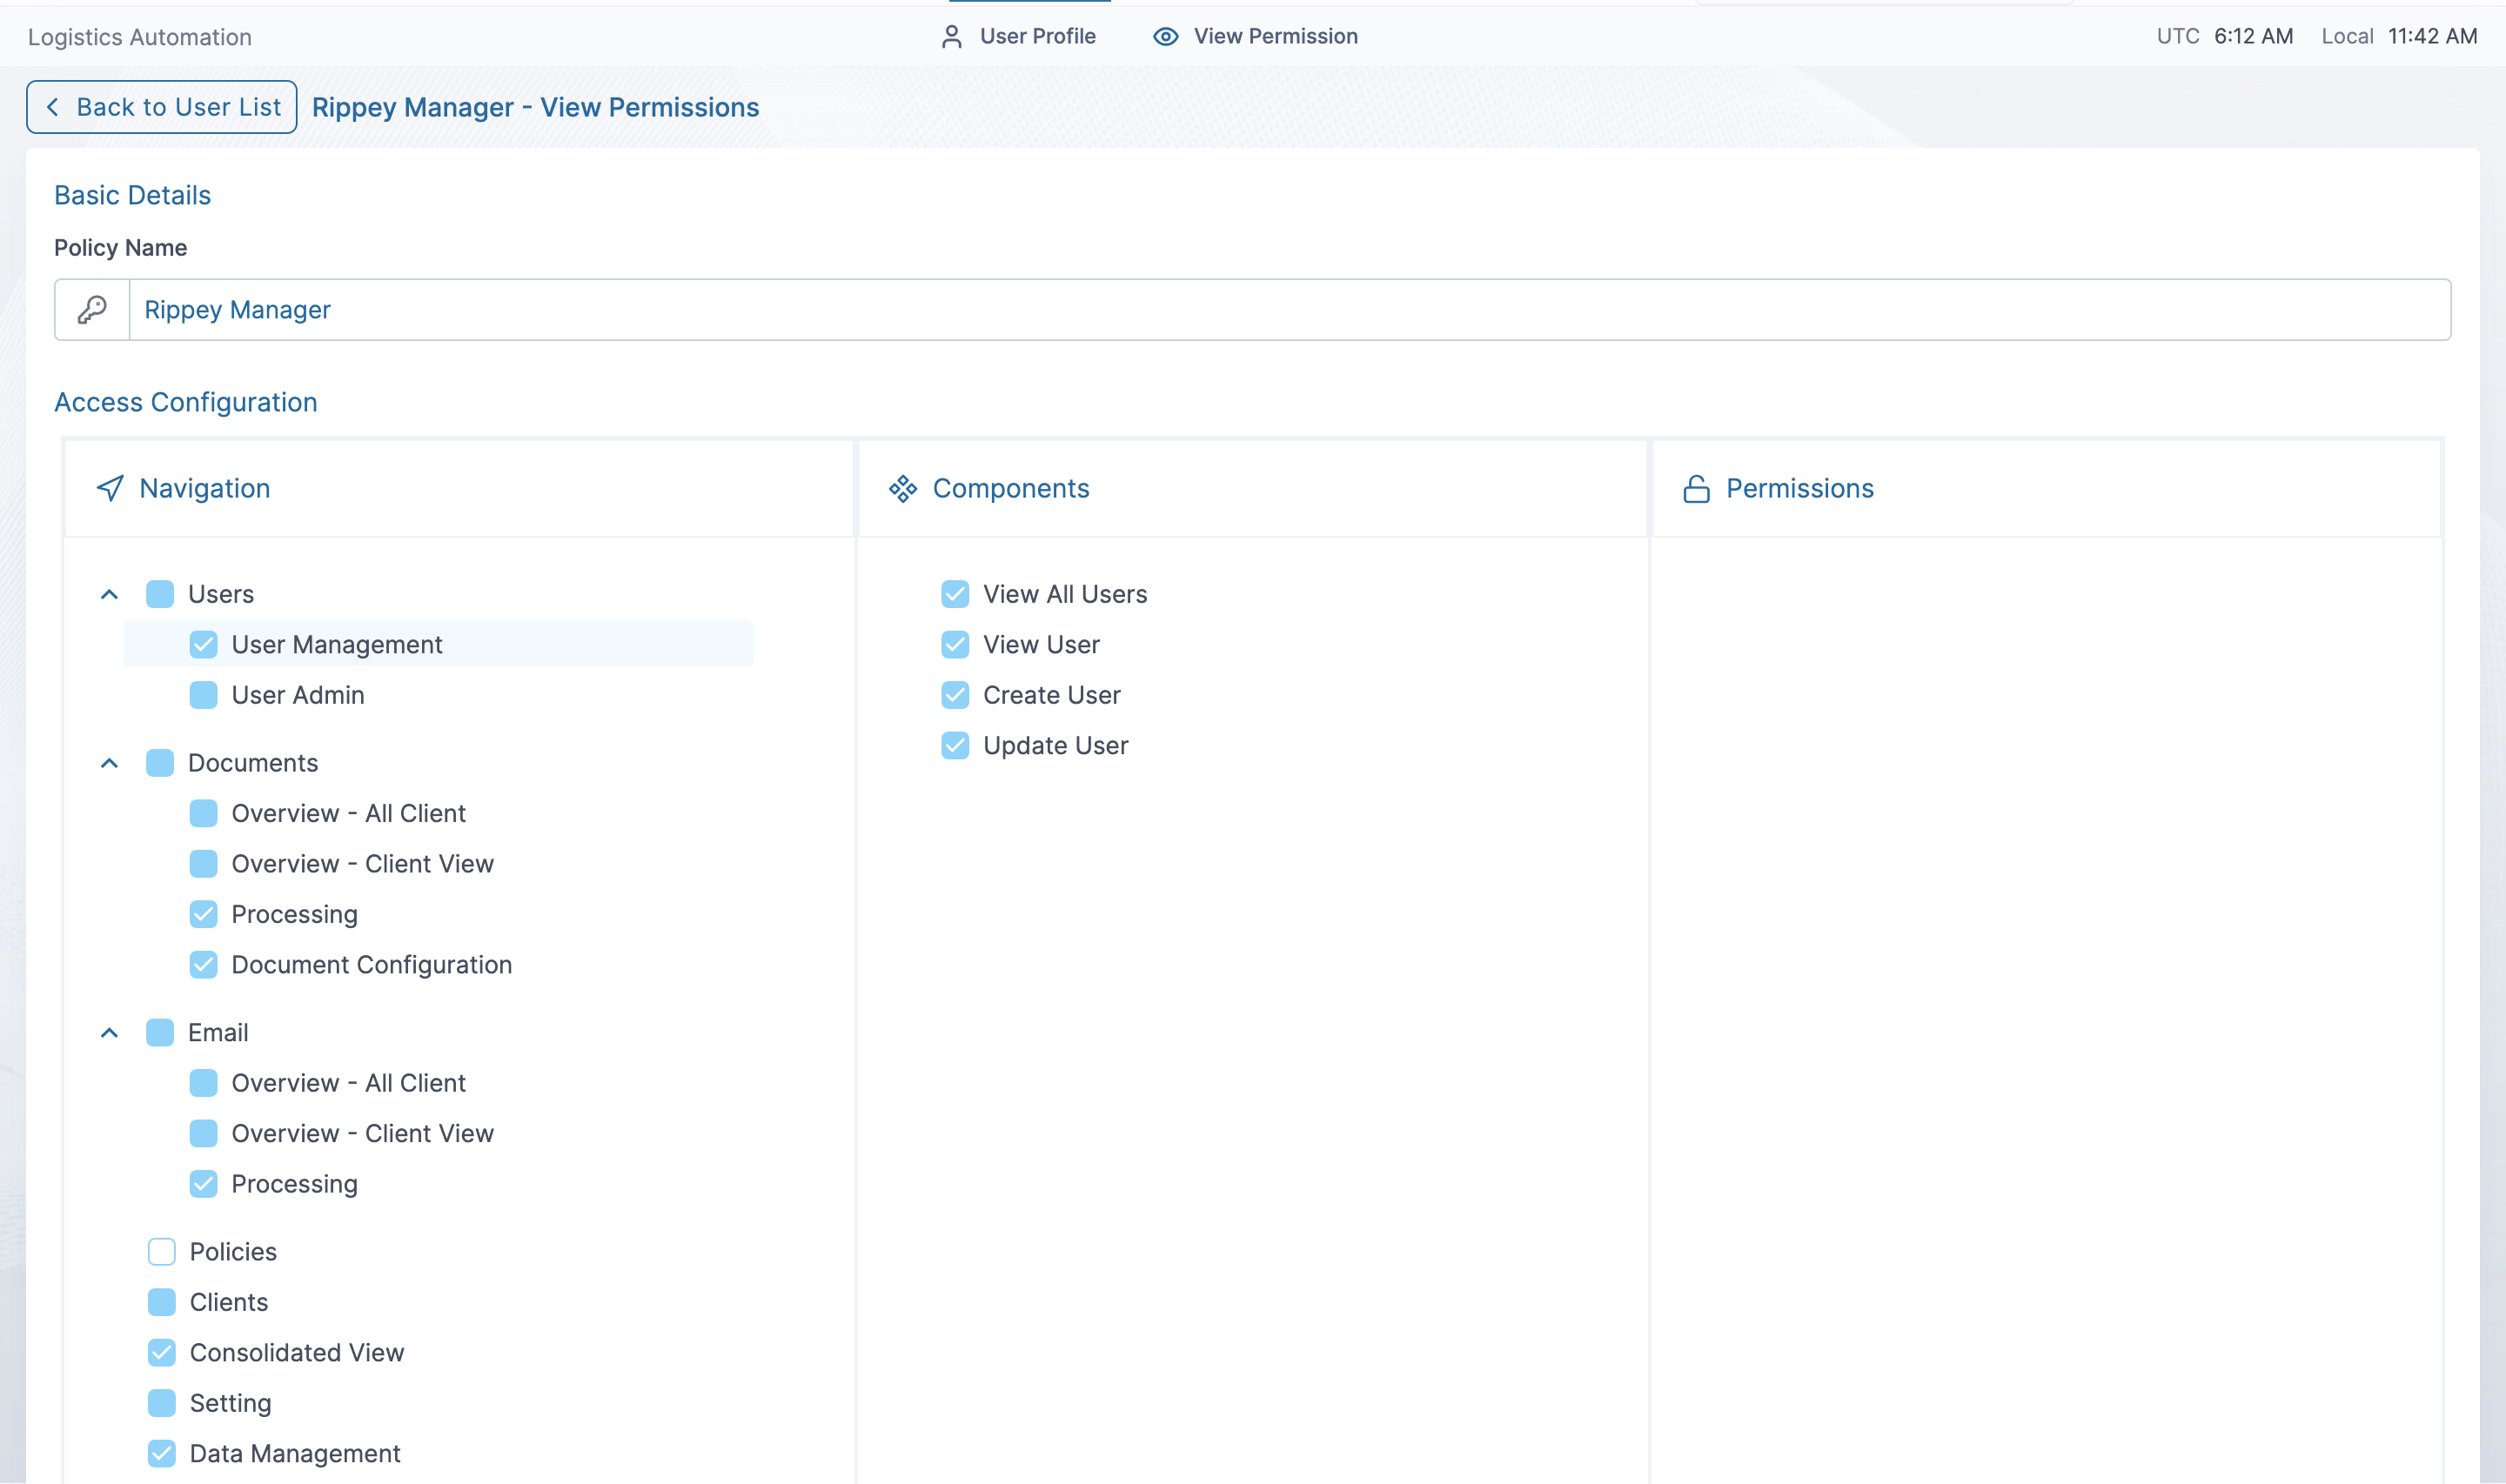Image resolution: width=2506 pixels, height=1484 pixels.
Task: Click the User Profile person icon
Action: coord(951,37)
